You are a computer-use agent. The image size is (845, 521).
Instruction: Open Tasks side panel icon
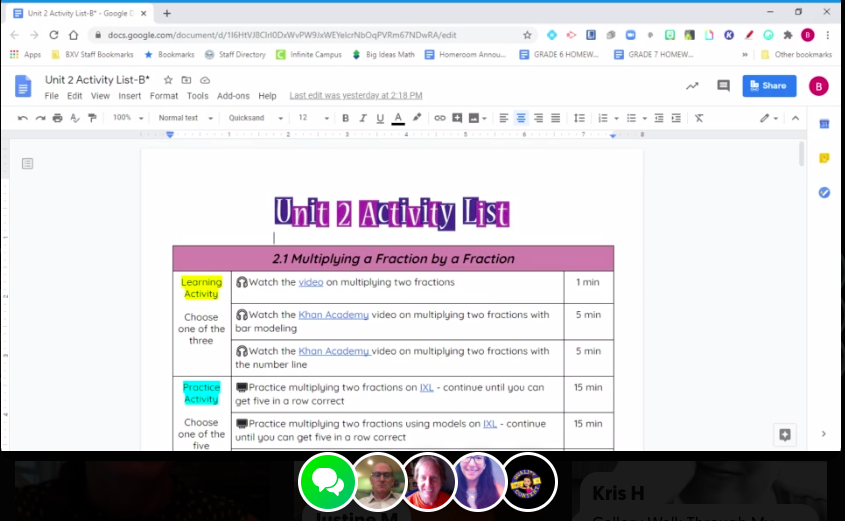[x=824, y=192]
